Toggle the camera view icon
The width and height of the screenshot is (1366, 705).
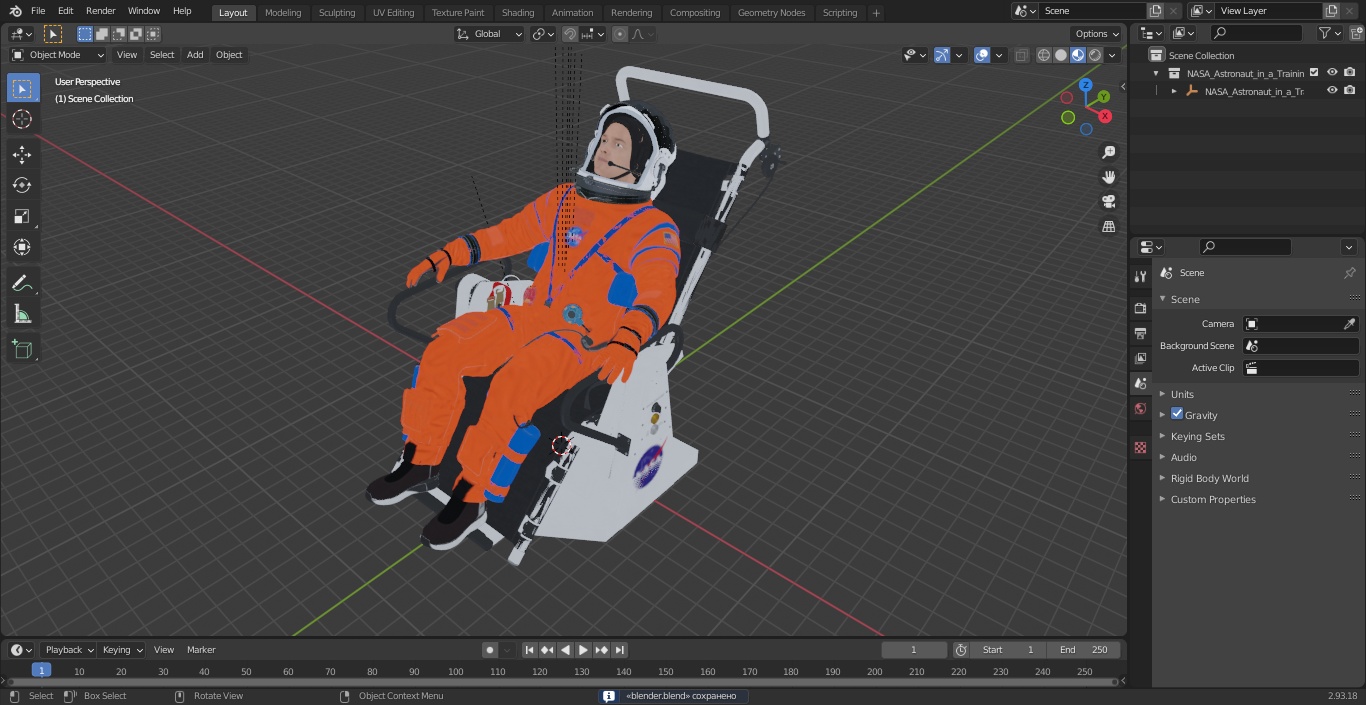pos(1108,202)
